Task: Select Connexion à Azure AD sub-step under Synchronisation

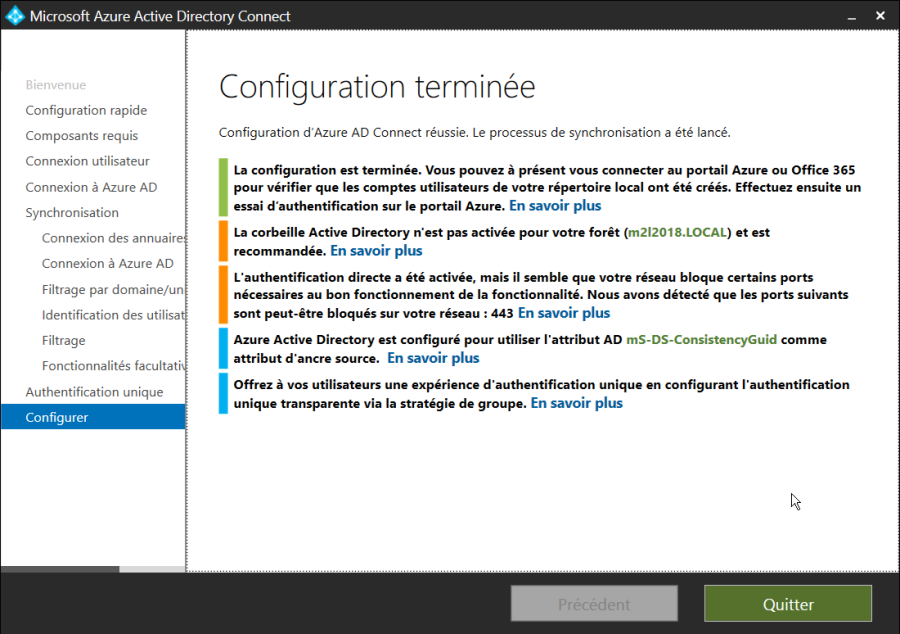Action: tap(107, 263)
